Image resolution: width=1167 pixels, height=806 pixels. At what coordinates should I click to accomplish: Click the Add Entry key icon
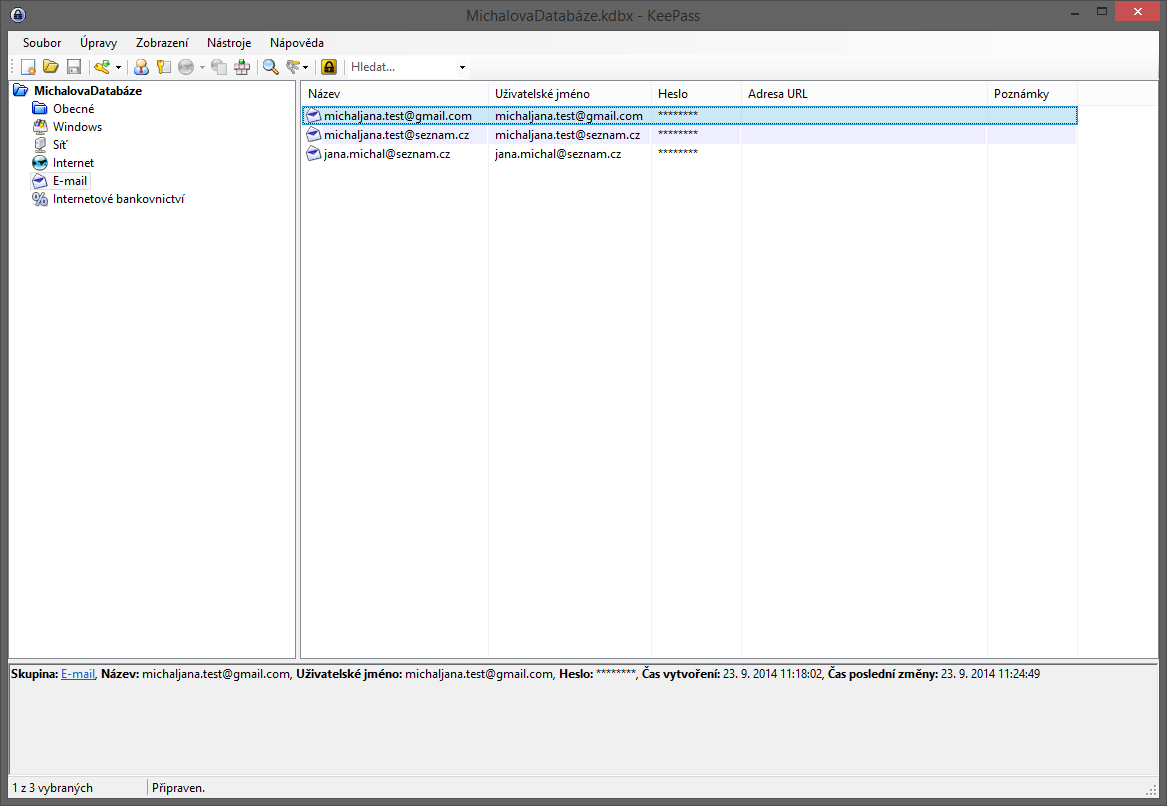(x=100, y=67)
